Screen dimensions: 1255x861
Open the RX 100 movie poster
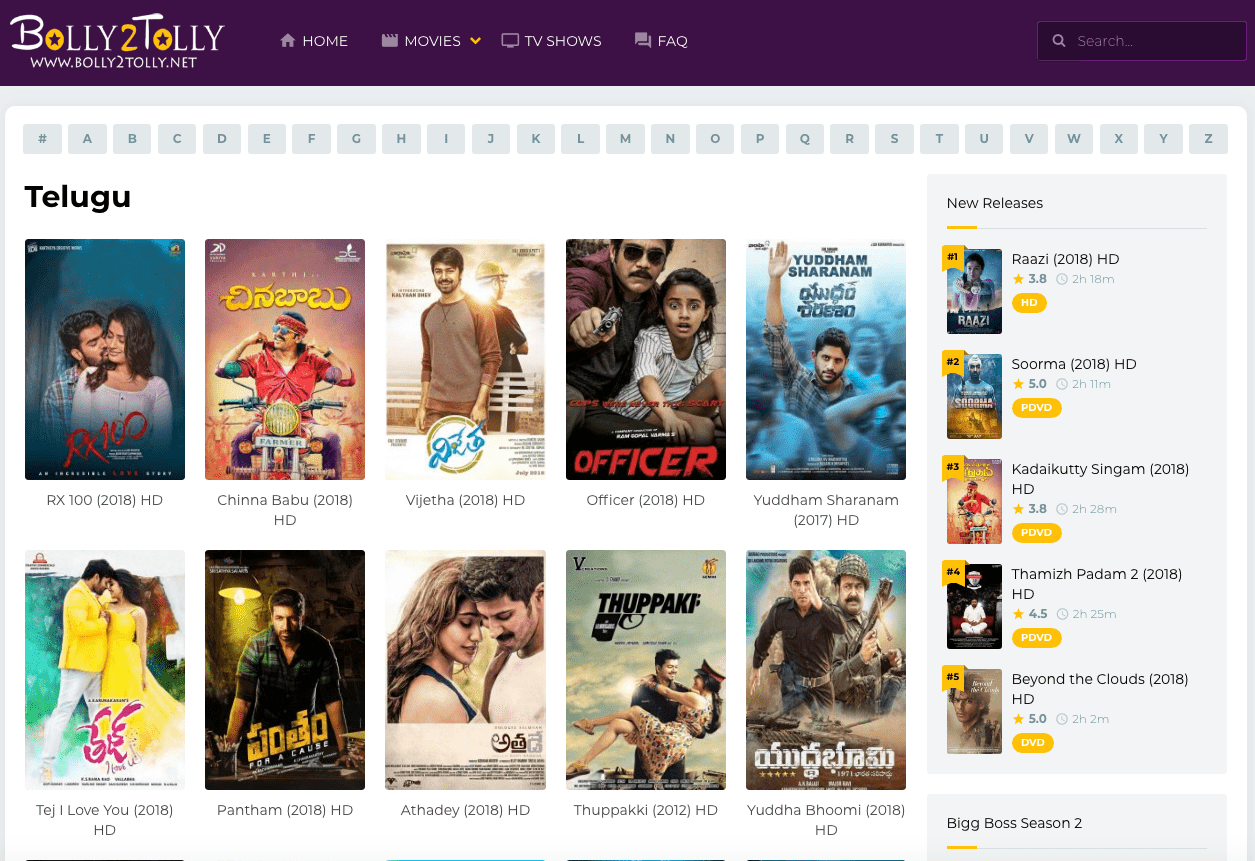click(105, 359)
